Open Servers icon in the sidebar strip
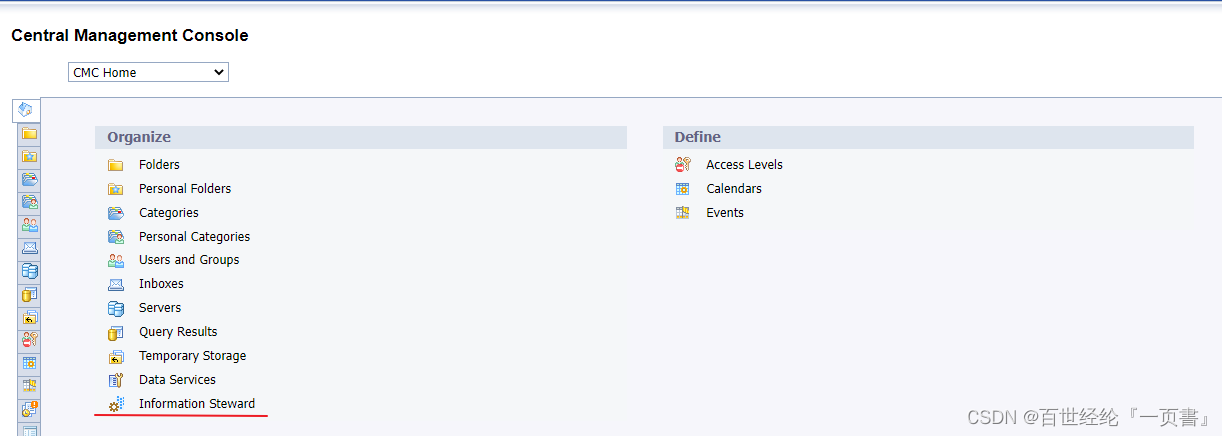 [30, 271]
